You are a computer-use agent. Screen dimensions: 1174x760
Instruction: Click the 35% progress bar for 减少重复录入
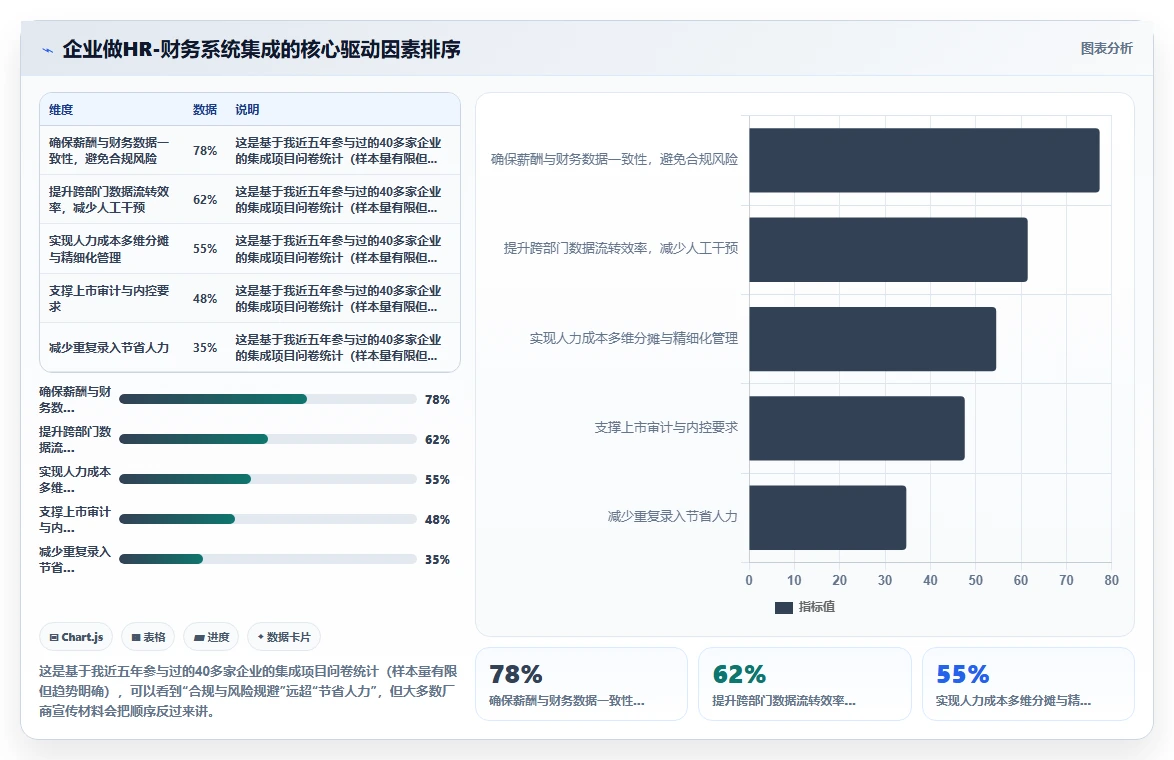coord(267,559)
